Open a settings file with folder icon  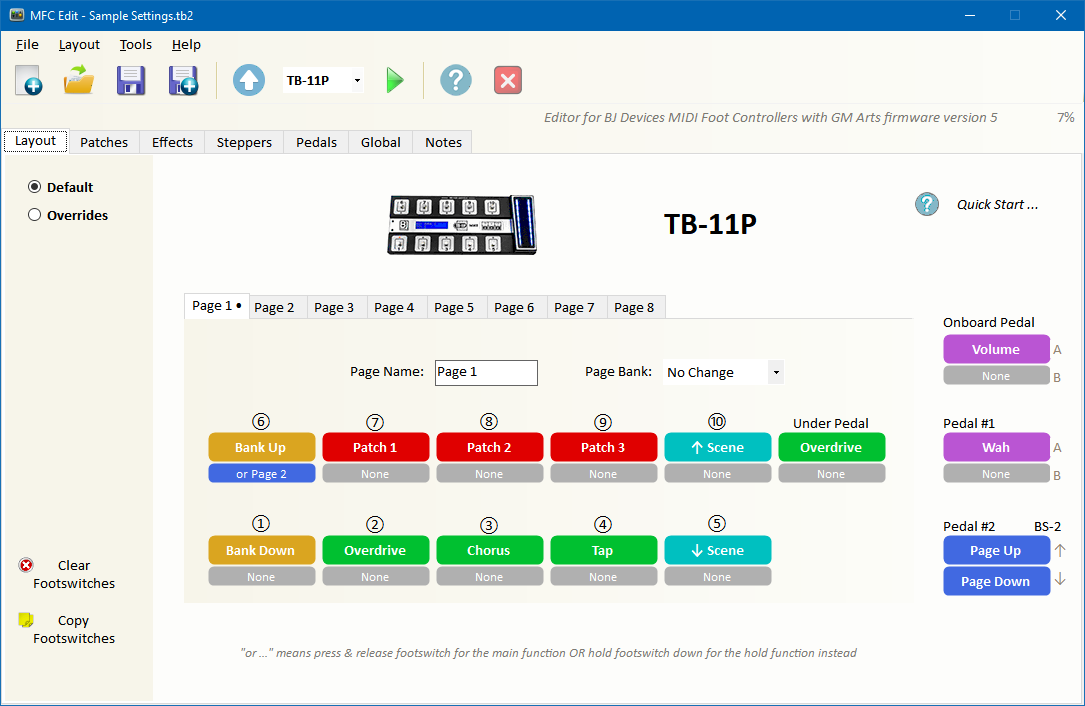79,80
